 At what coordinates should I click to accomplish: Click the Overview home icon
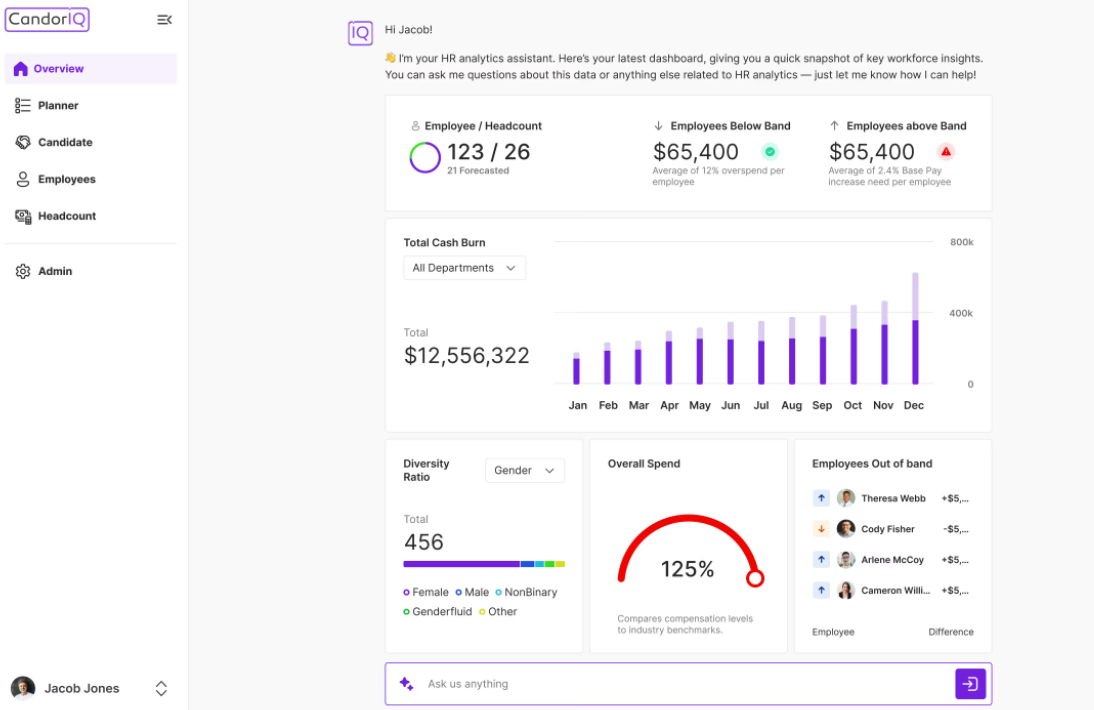click(22, 68)
